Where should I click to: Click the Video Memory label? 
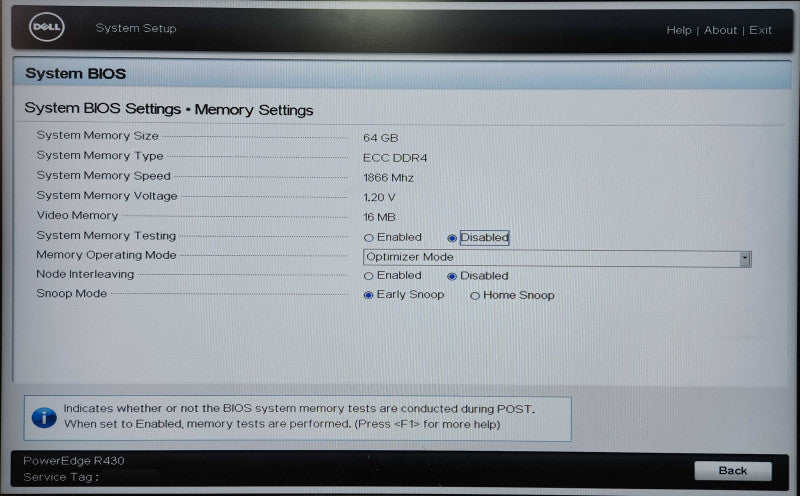pyautogui.click(x=77, y=215)
